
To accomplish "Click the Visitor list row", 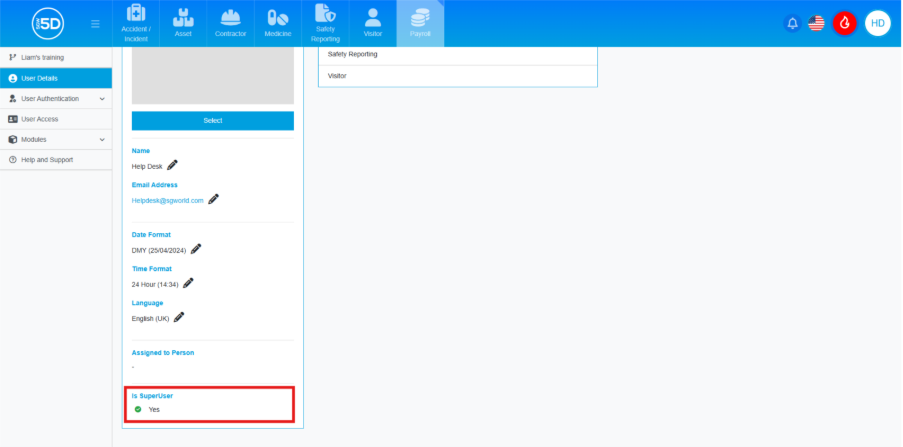I will point(458,76).
